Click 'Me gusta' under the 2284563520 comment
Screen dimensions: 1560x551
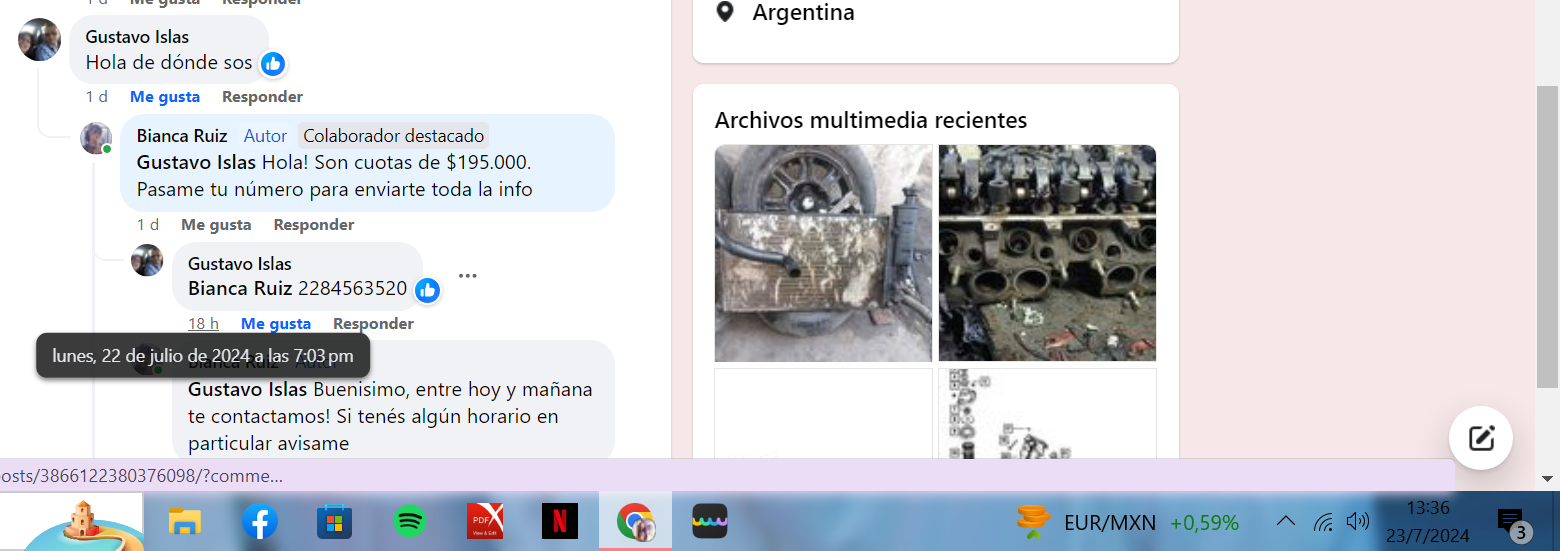(x=276, y=324)
